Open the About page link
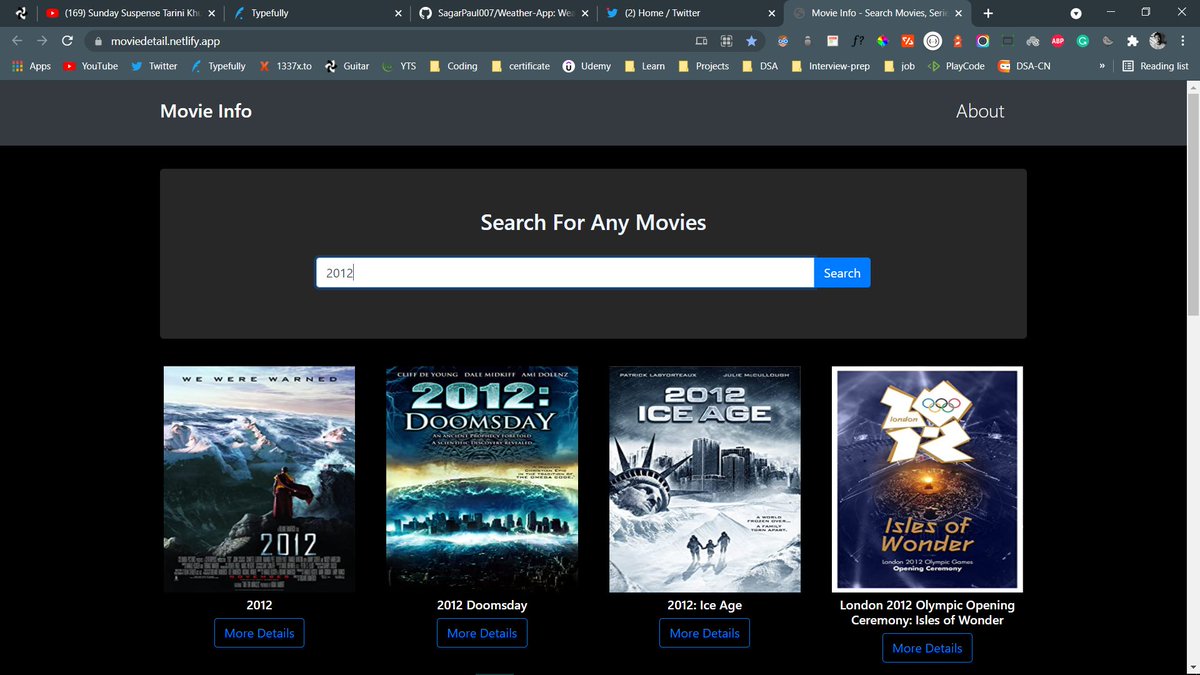The image size is (1200, 675). (980, 111)
